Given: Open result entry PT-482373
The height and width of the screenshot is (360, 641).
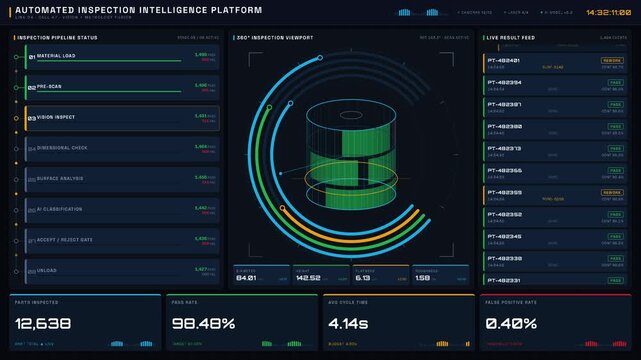Looking at the screenshot, I should point(555,152).
